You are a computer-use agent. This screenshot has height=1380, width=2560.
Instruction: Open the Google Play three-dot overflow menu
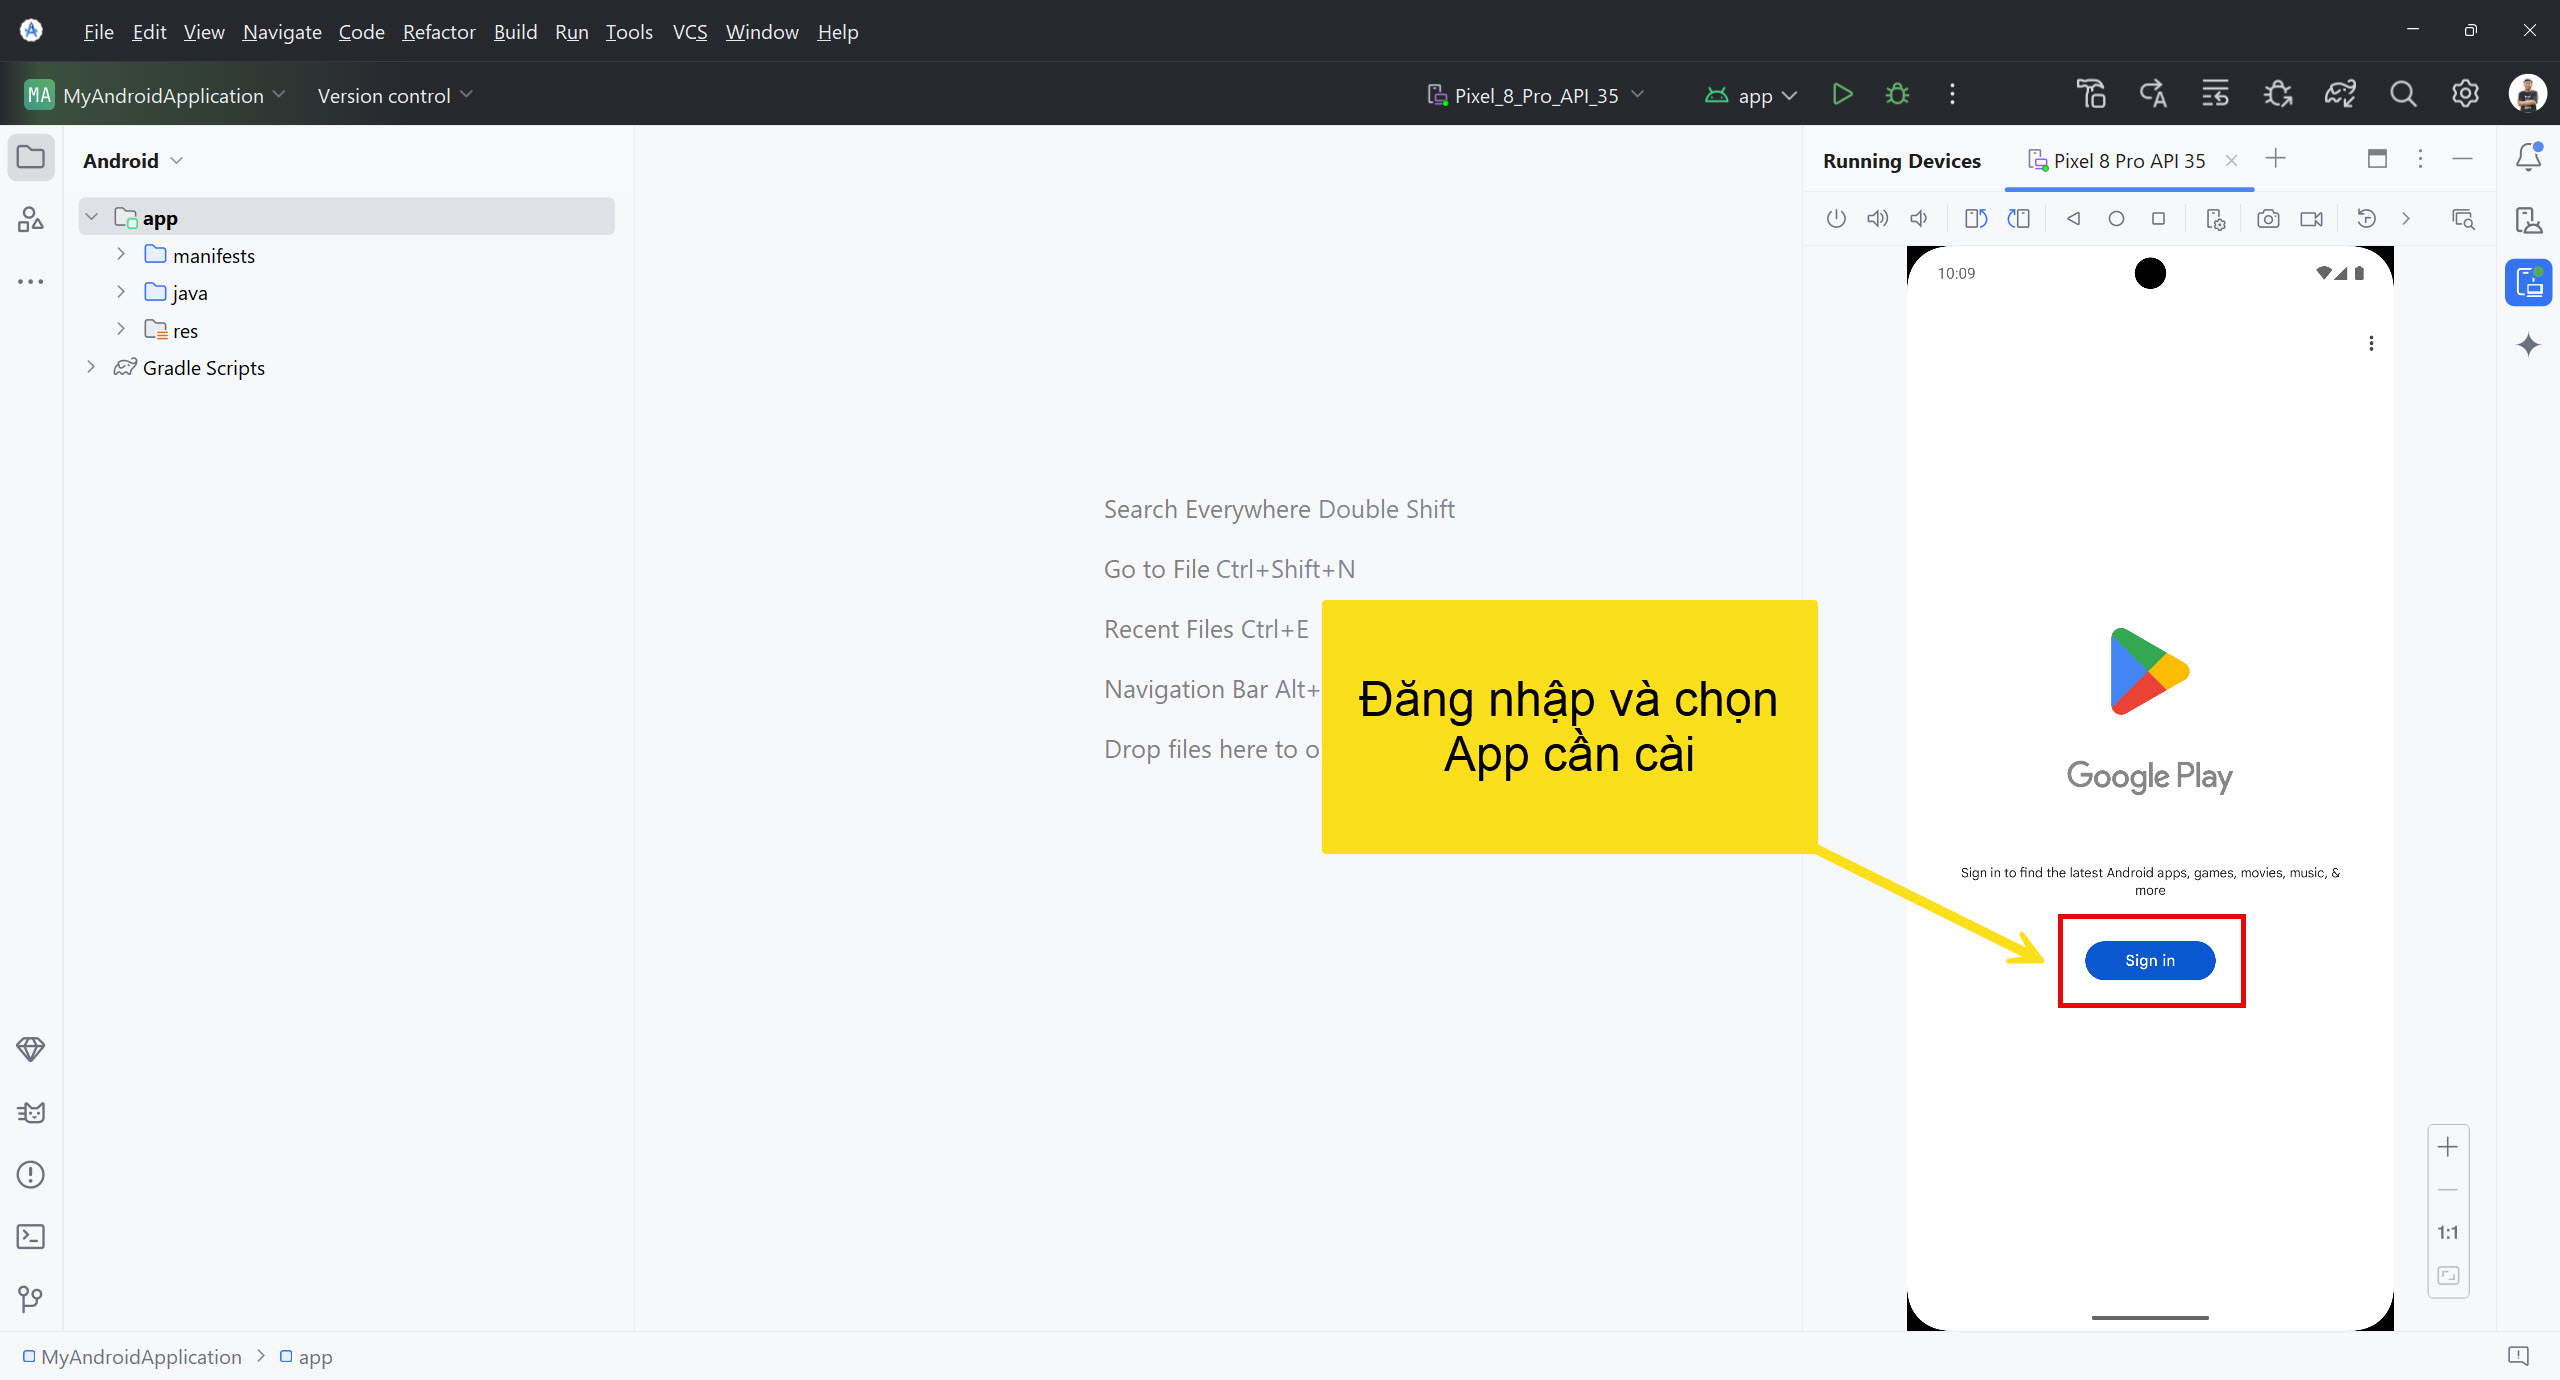click(x=2371, y=343)
